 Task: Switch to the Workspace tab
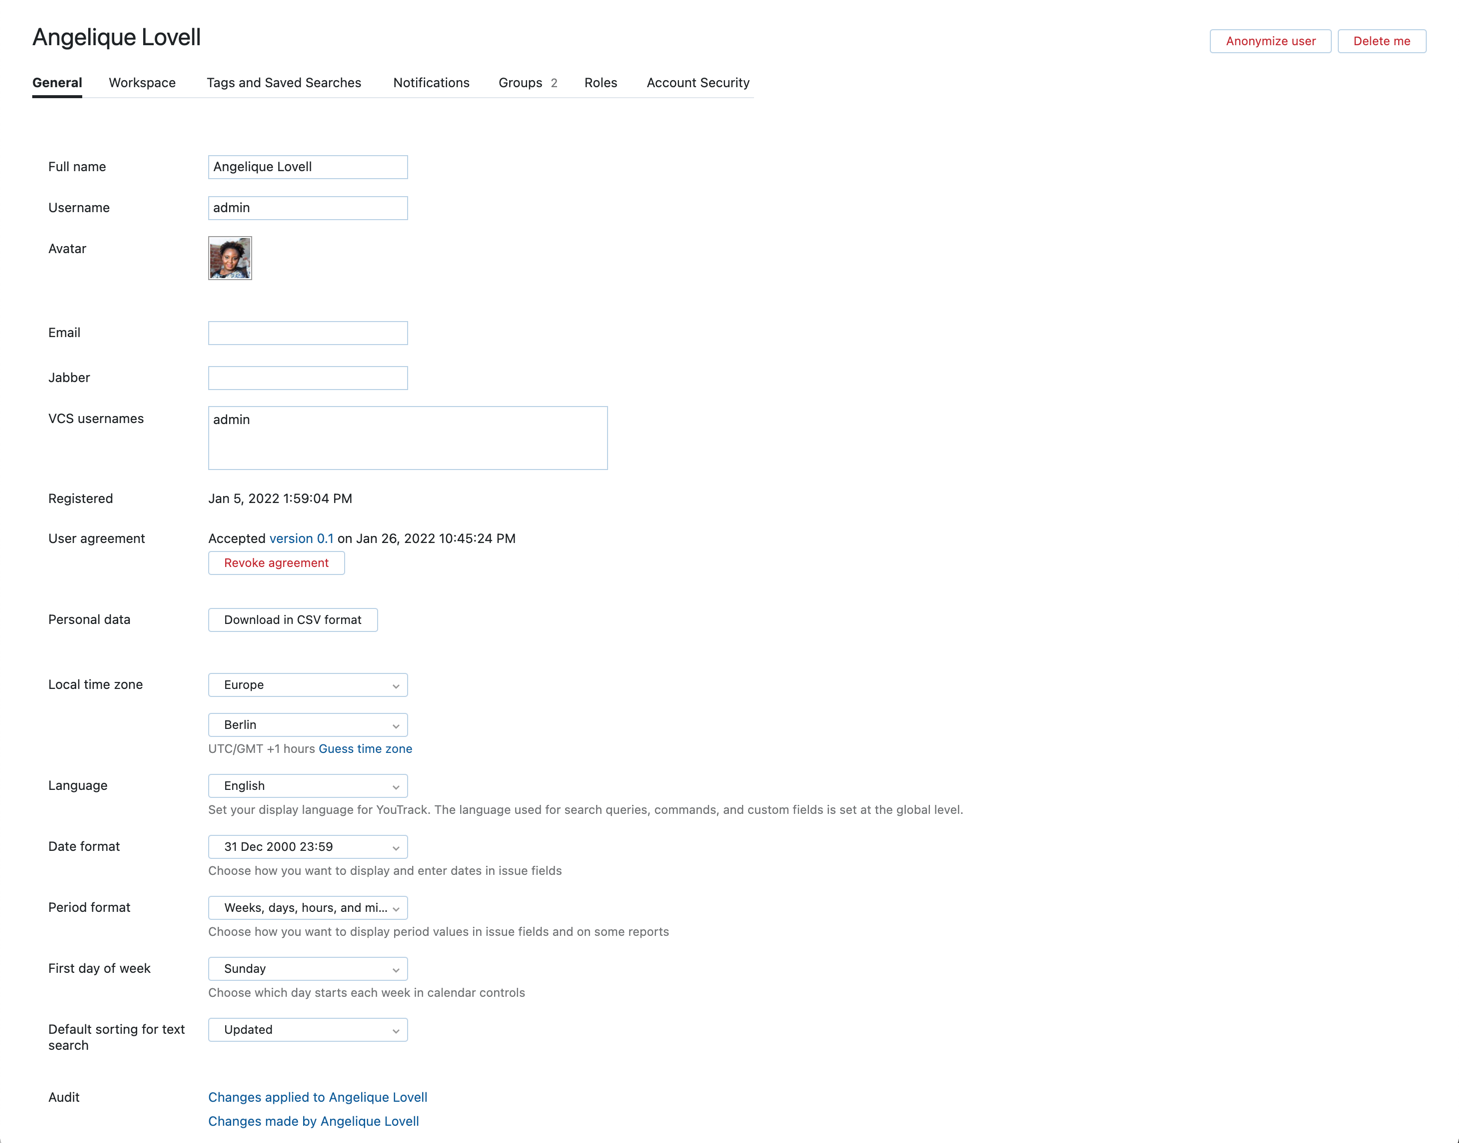[141, 83]
